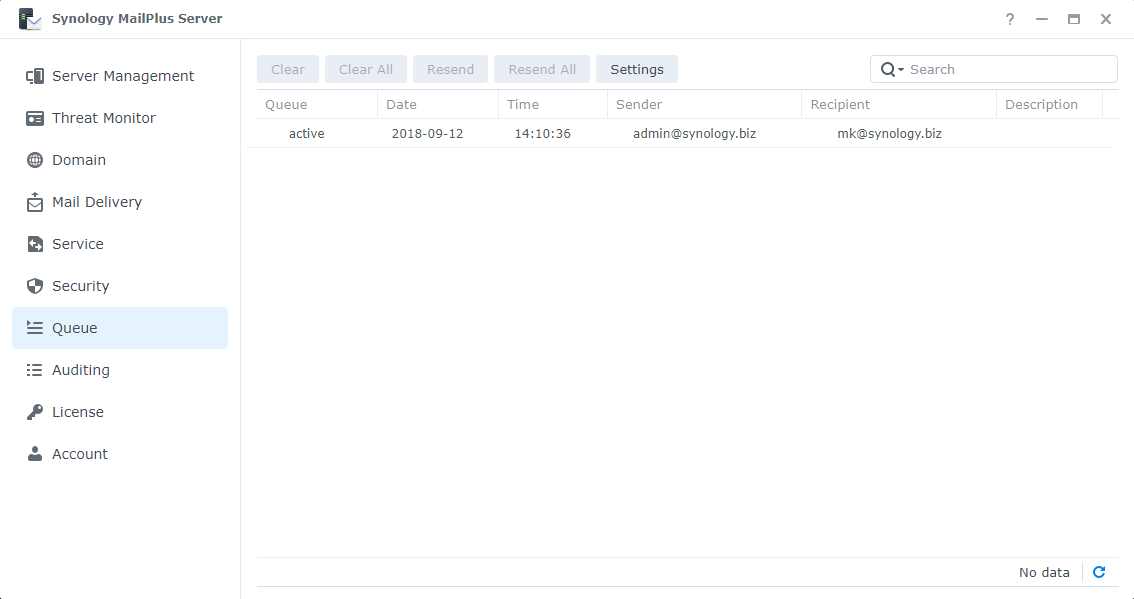Click the Clear button
Screen dimensions: 1134x599
tap(288, 69)
